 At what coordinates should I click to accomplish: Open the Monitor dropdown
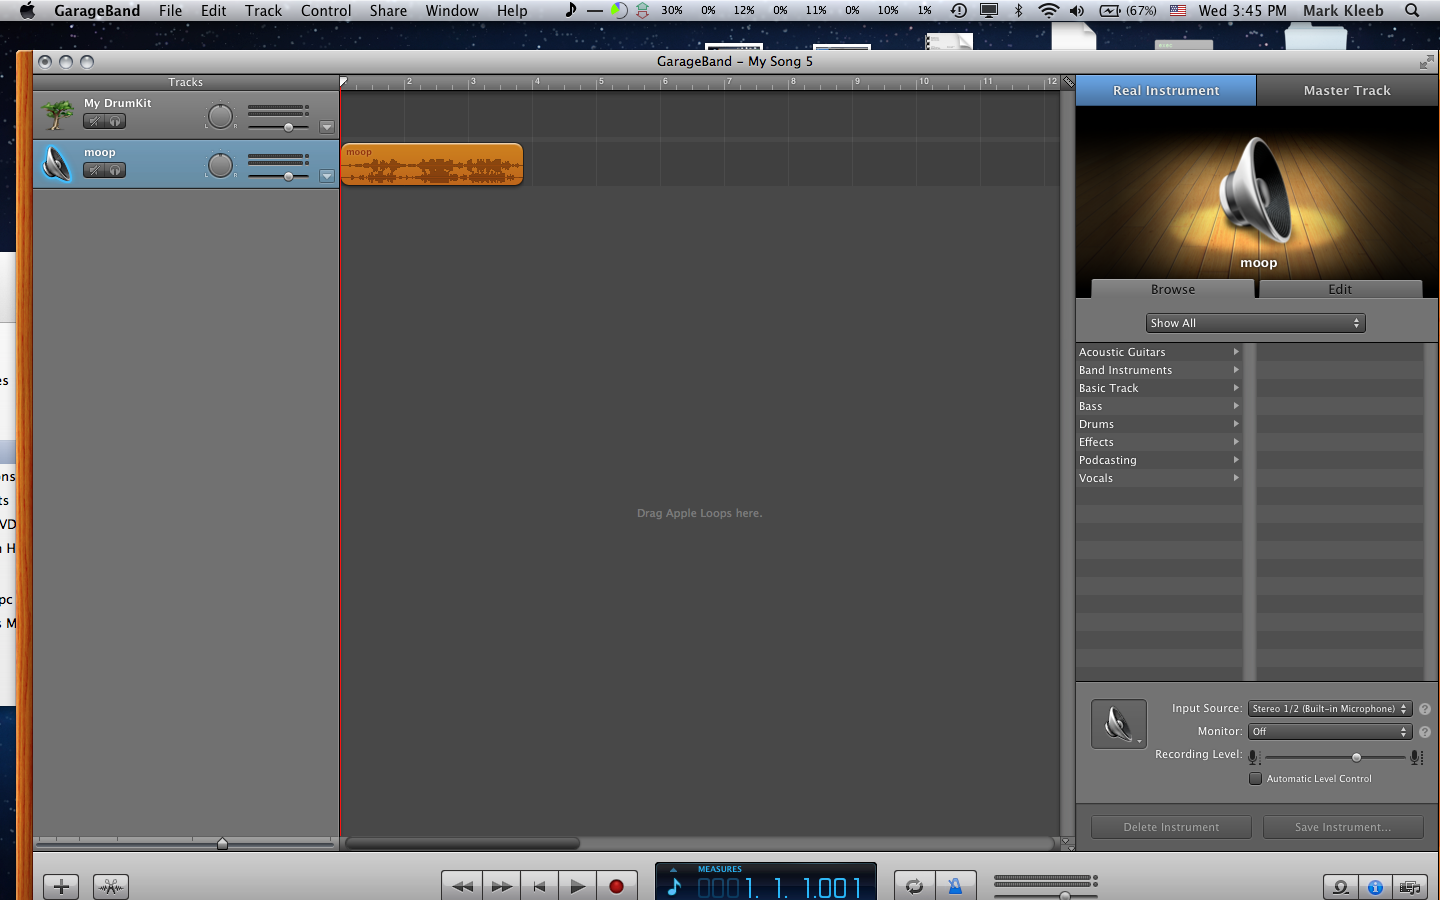coord(1330,731)
